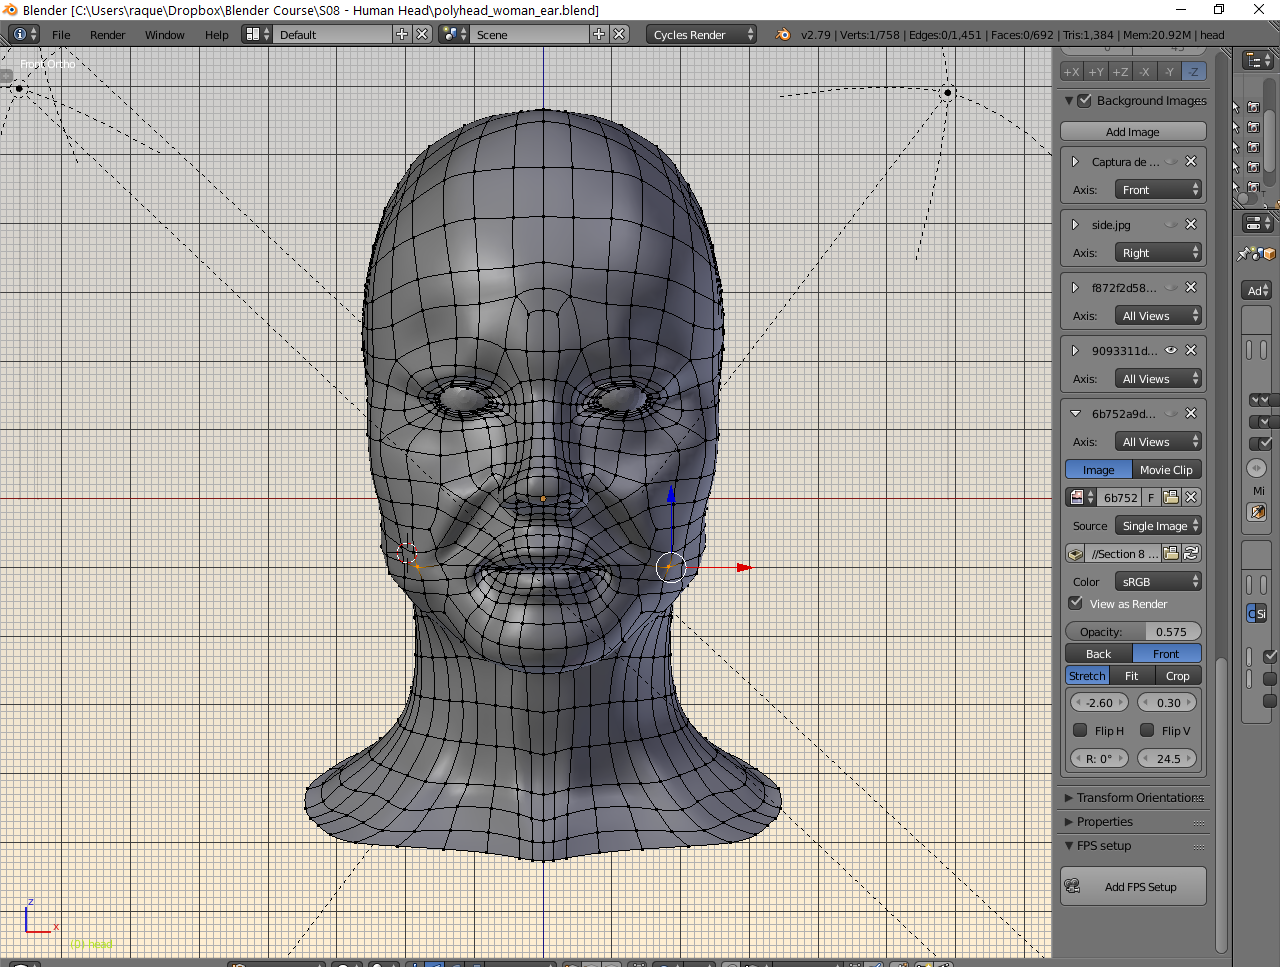Delete the current Scene
Screen dimensions: 1280x967
[619, 34]
